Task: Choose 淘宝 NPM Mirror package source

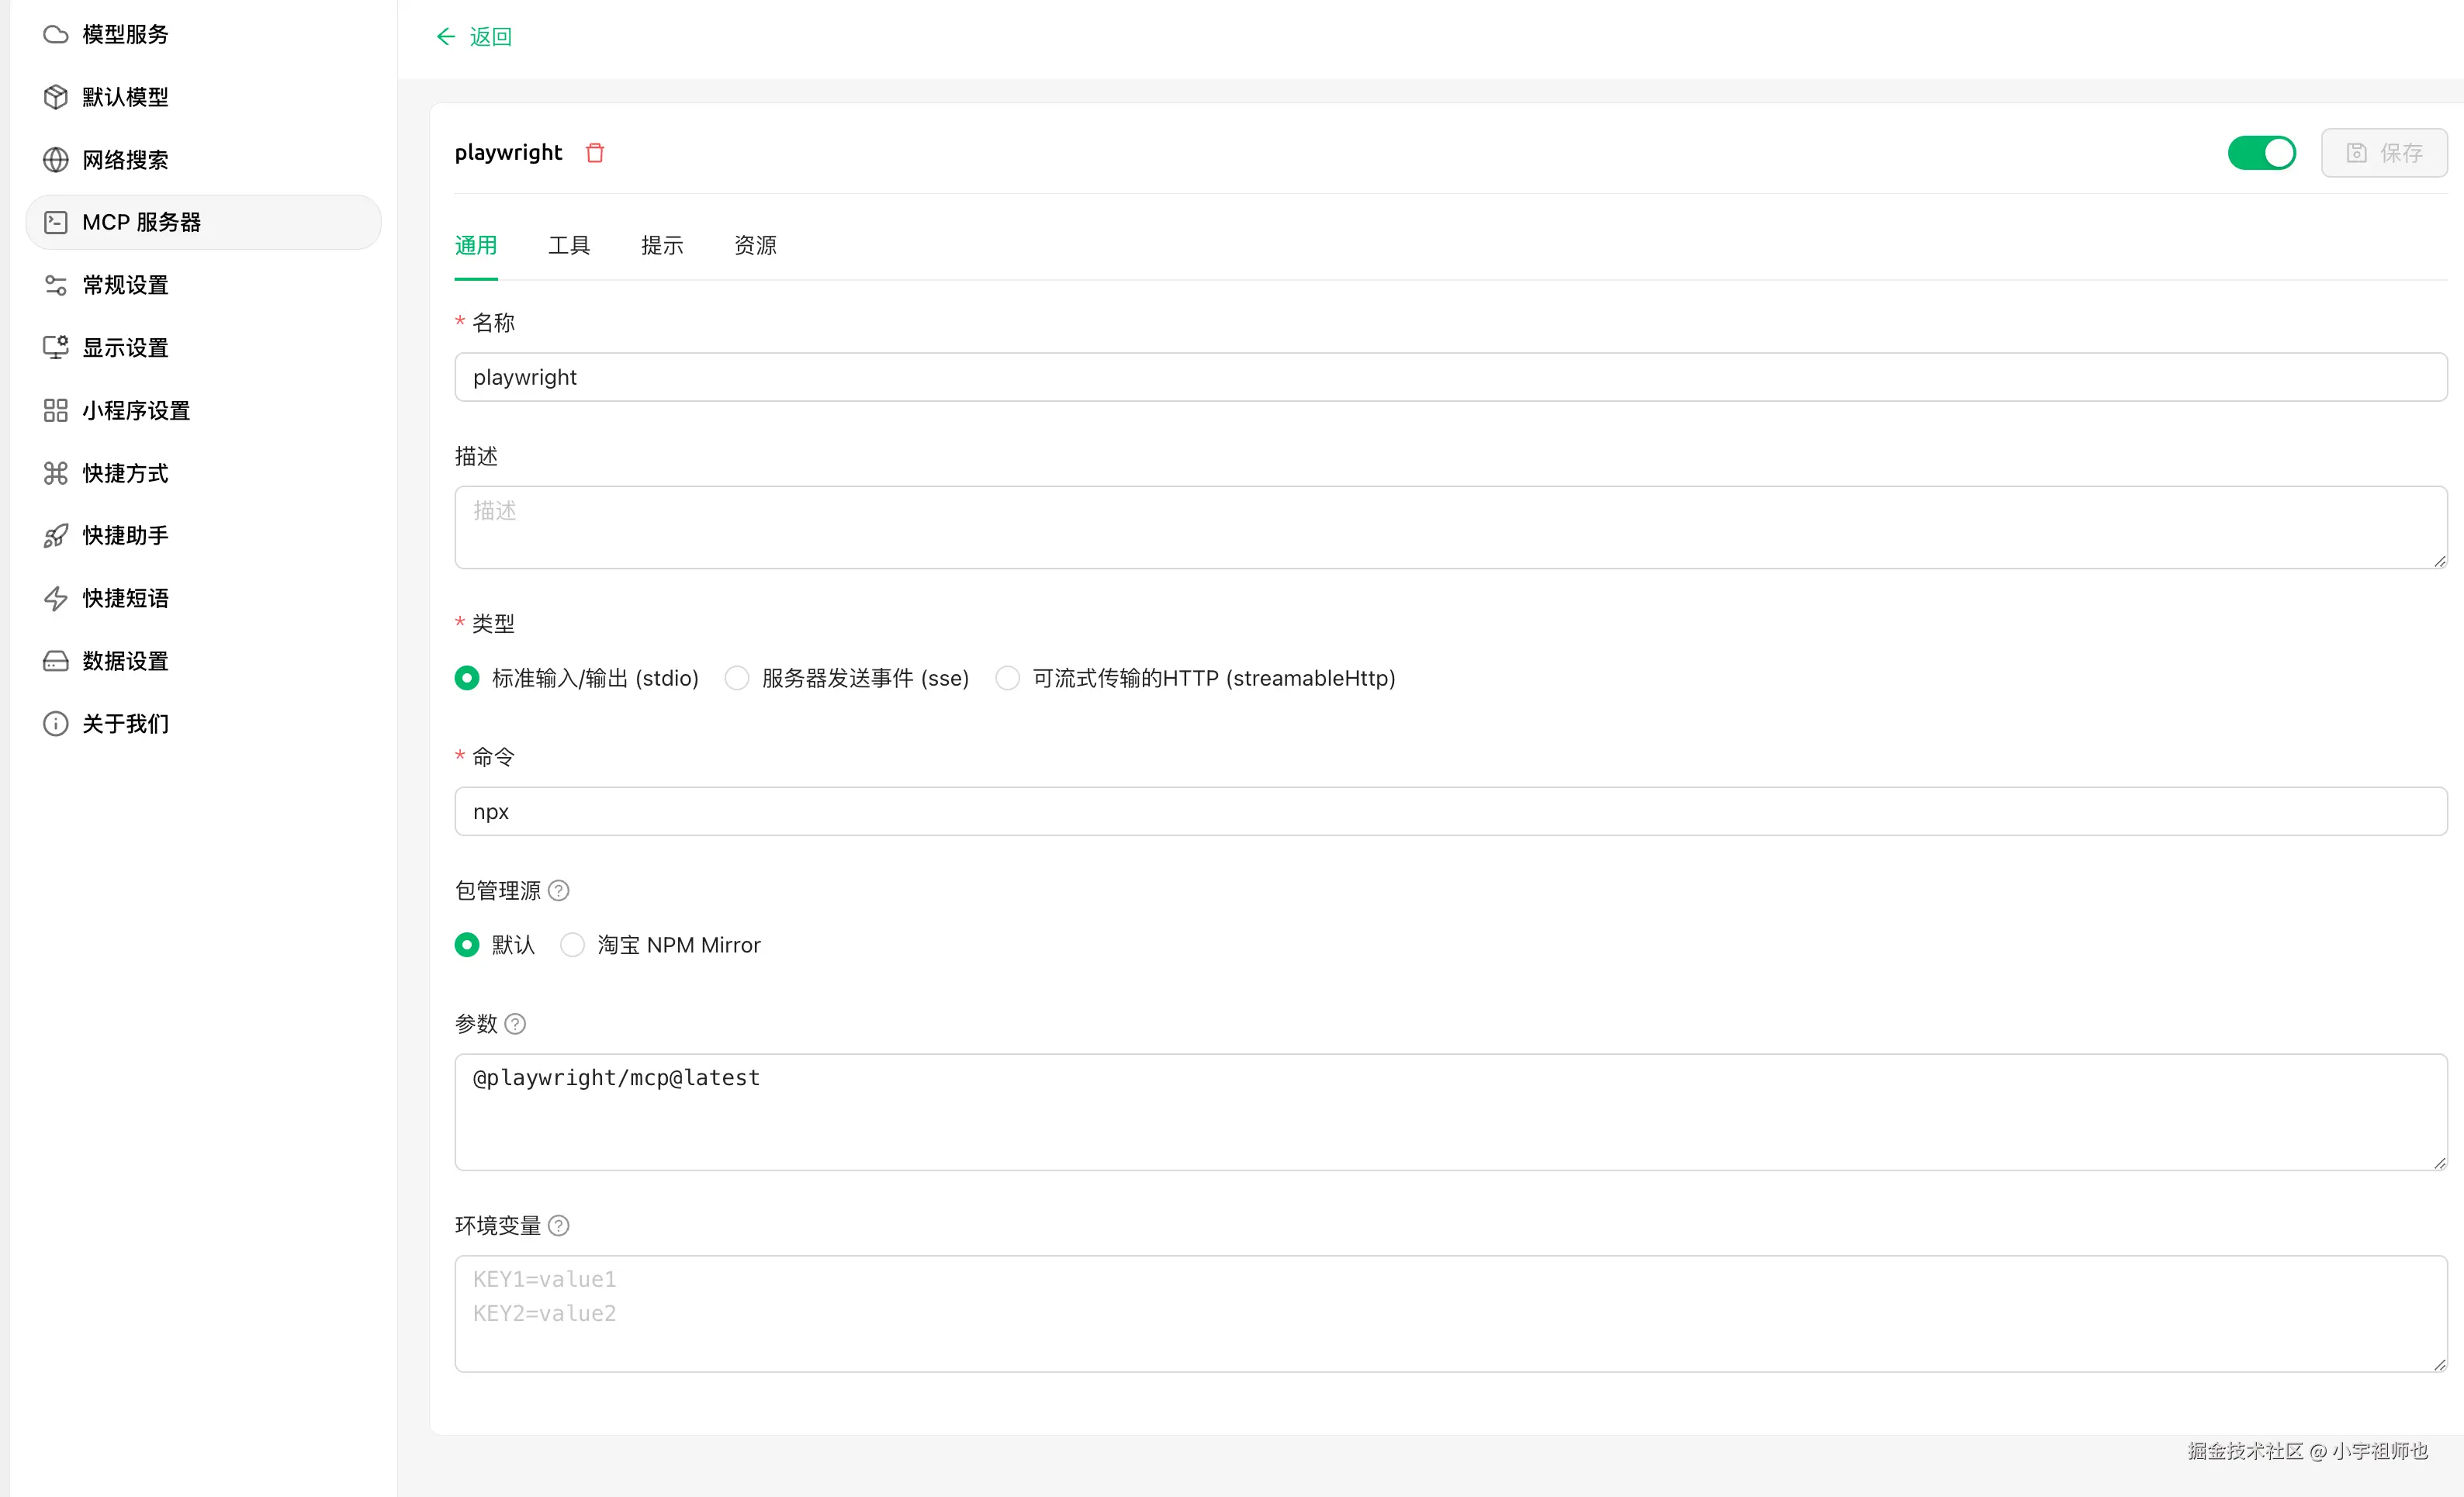Action: coord(572,945)
